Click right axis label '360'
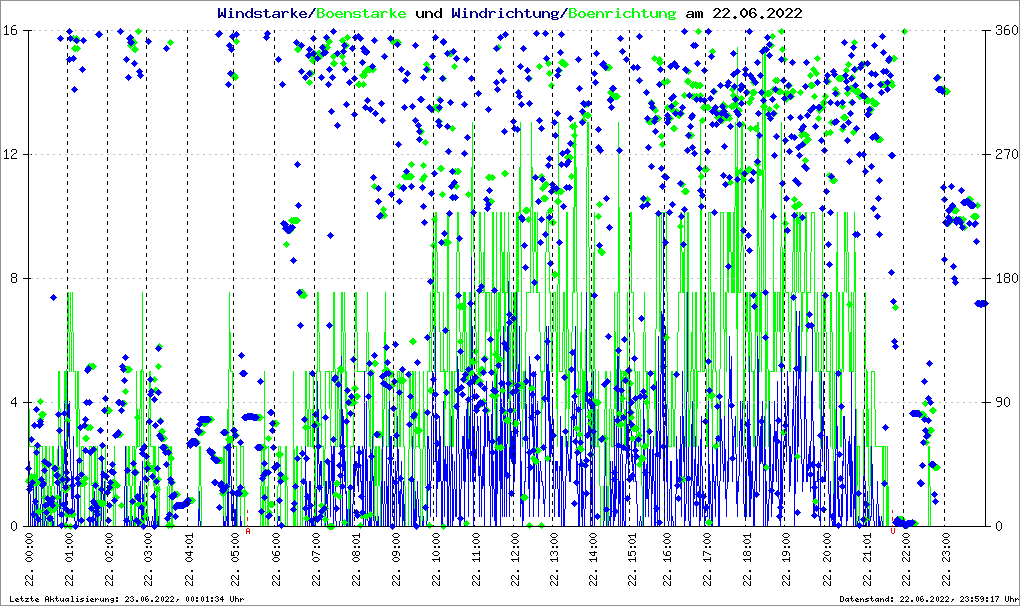The height and width of the screenshot is (606, 1020). [1006, 31]
